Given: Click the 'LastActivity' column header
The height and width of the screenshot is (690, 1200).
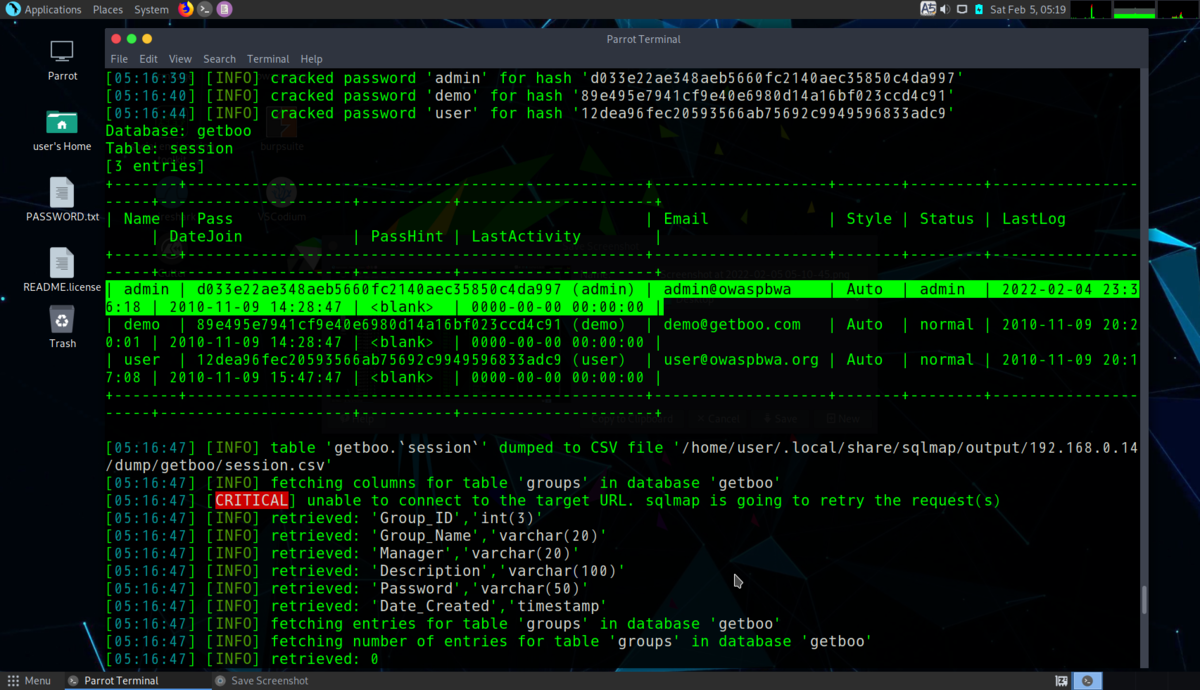Looking at the screenshot, I should coord(526,237).
